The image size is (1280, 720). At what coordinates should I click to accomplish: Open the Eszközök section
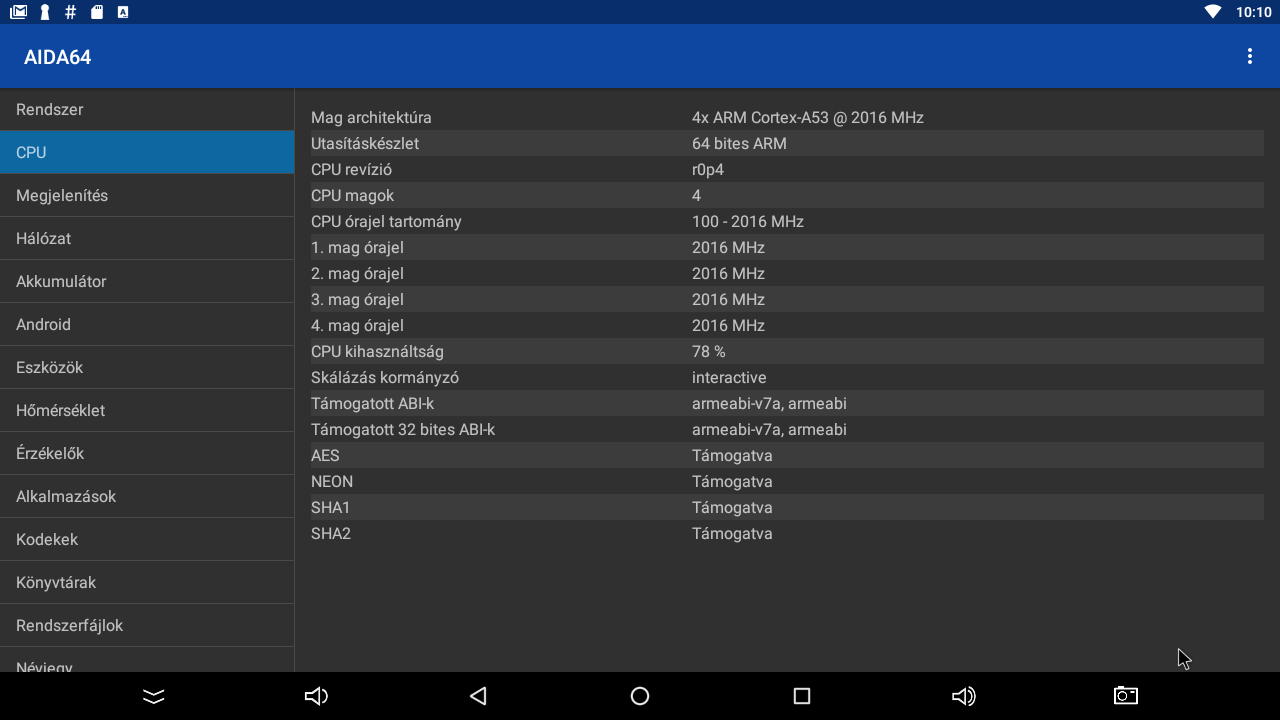click(x=147, y=367)
